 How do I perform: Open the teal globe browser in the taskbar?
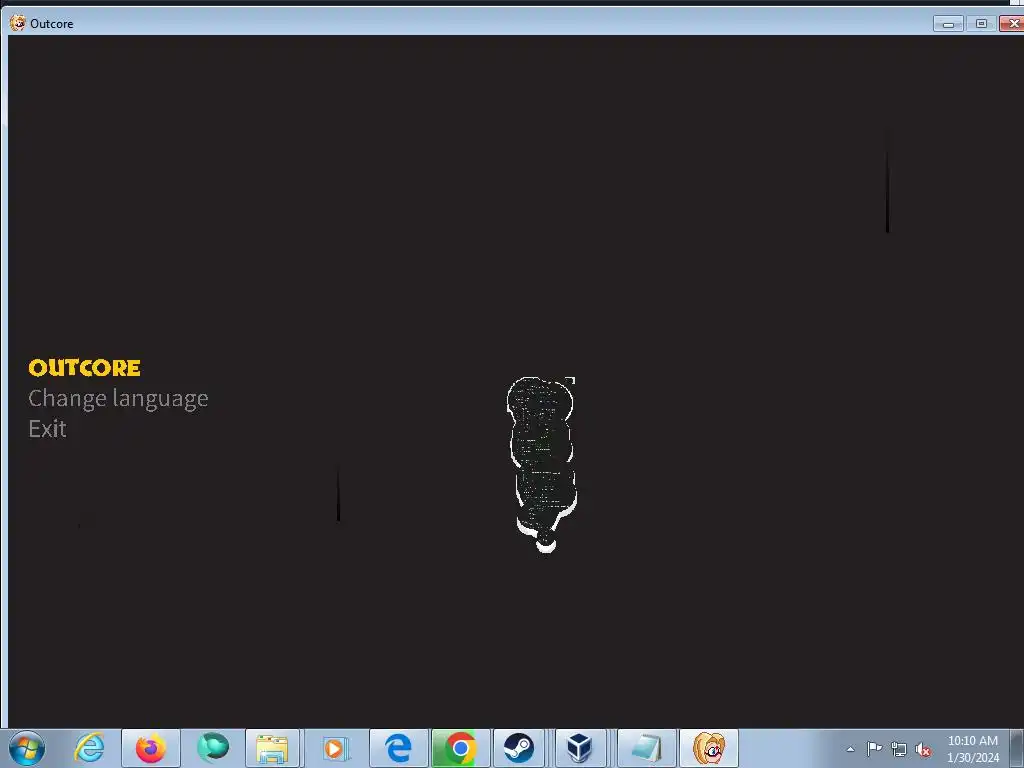[x=213, y=748]
